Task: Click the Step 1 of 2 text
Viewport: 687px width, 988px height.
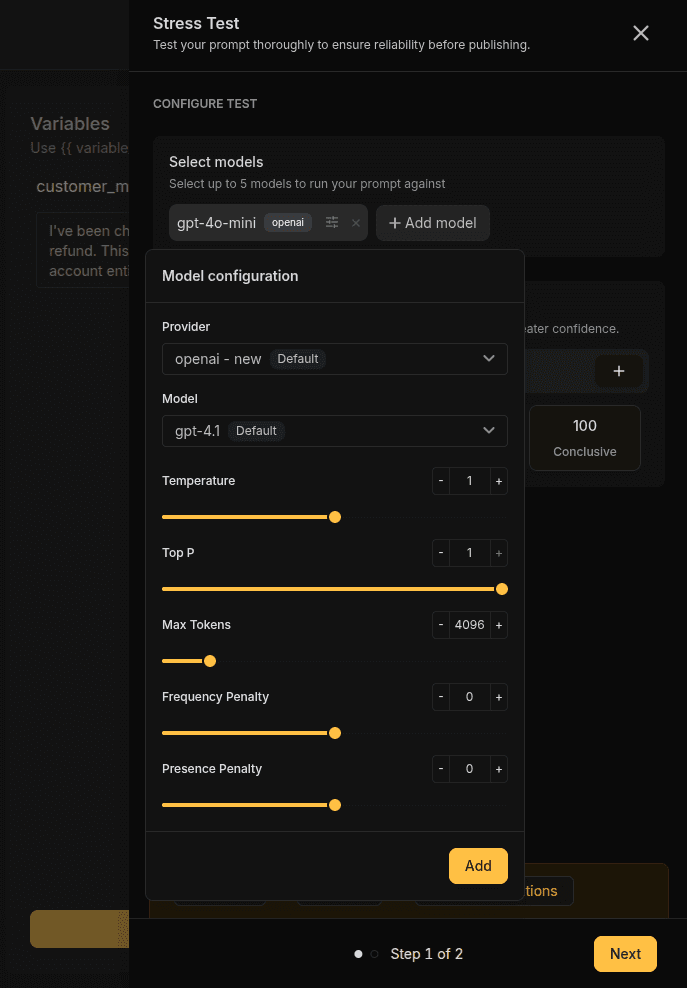Action: pyautogui.click(x=427, y=954)
